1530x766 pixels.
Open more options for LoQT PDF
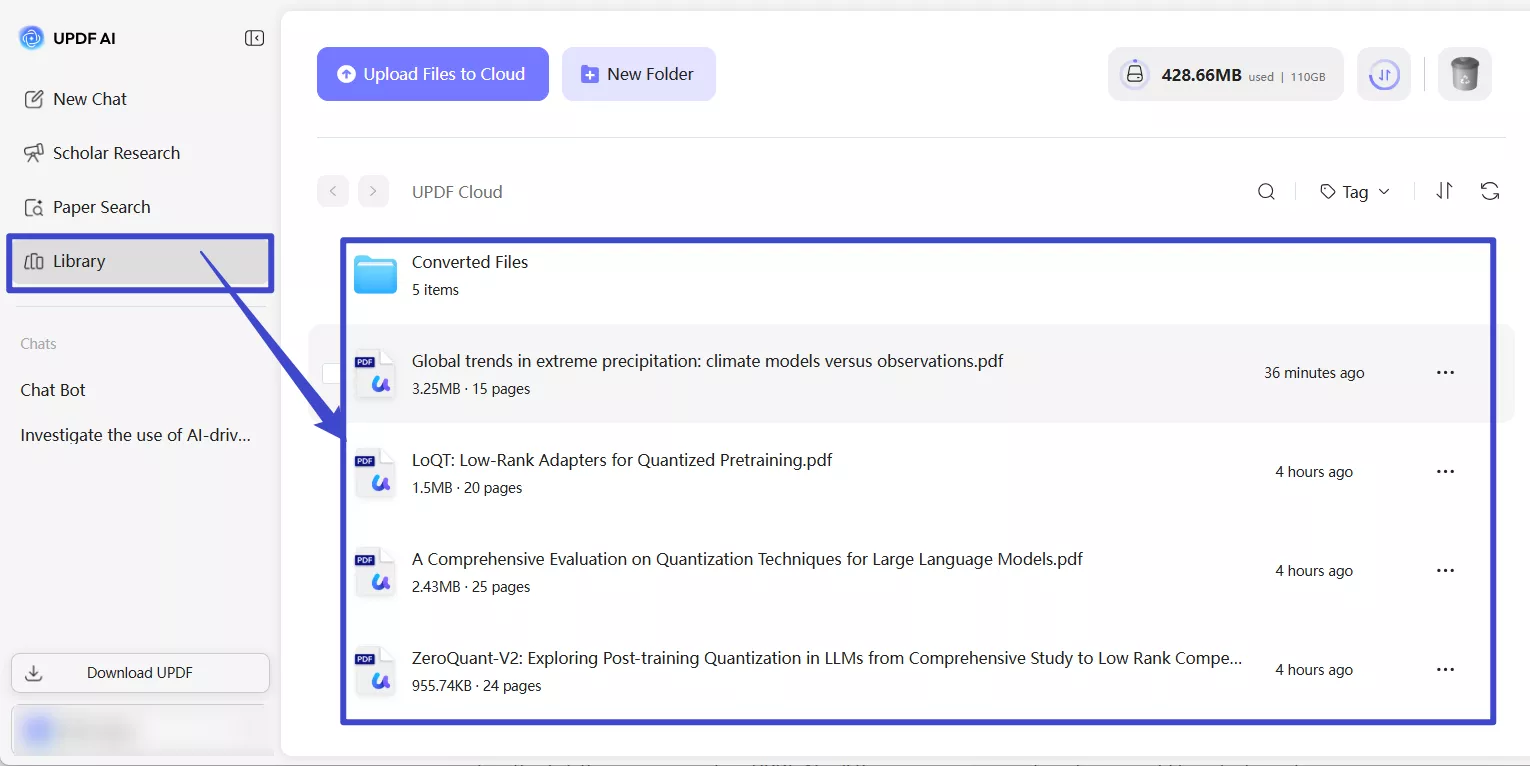(1445, 471)
